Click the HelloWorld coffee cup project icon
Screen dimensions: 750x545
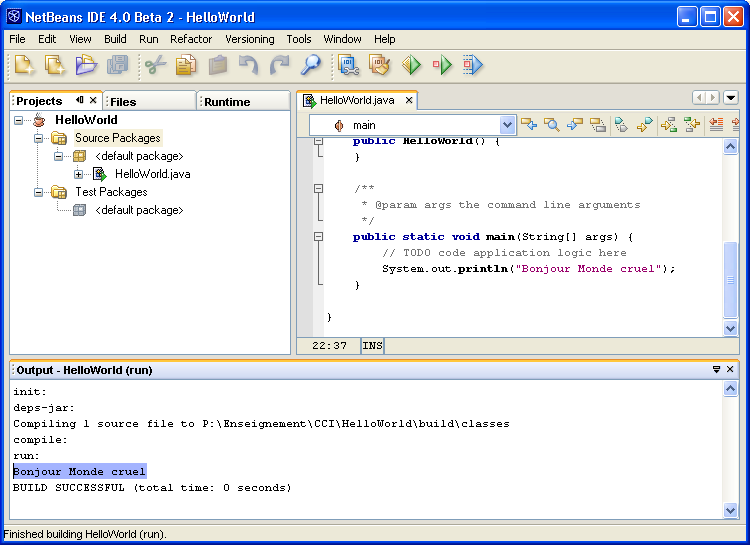pos(39,120)
